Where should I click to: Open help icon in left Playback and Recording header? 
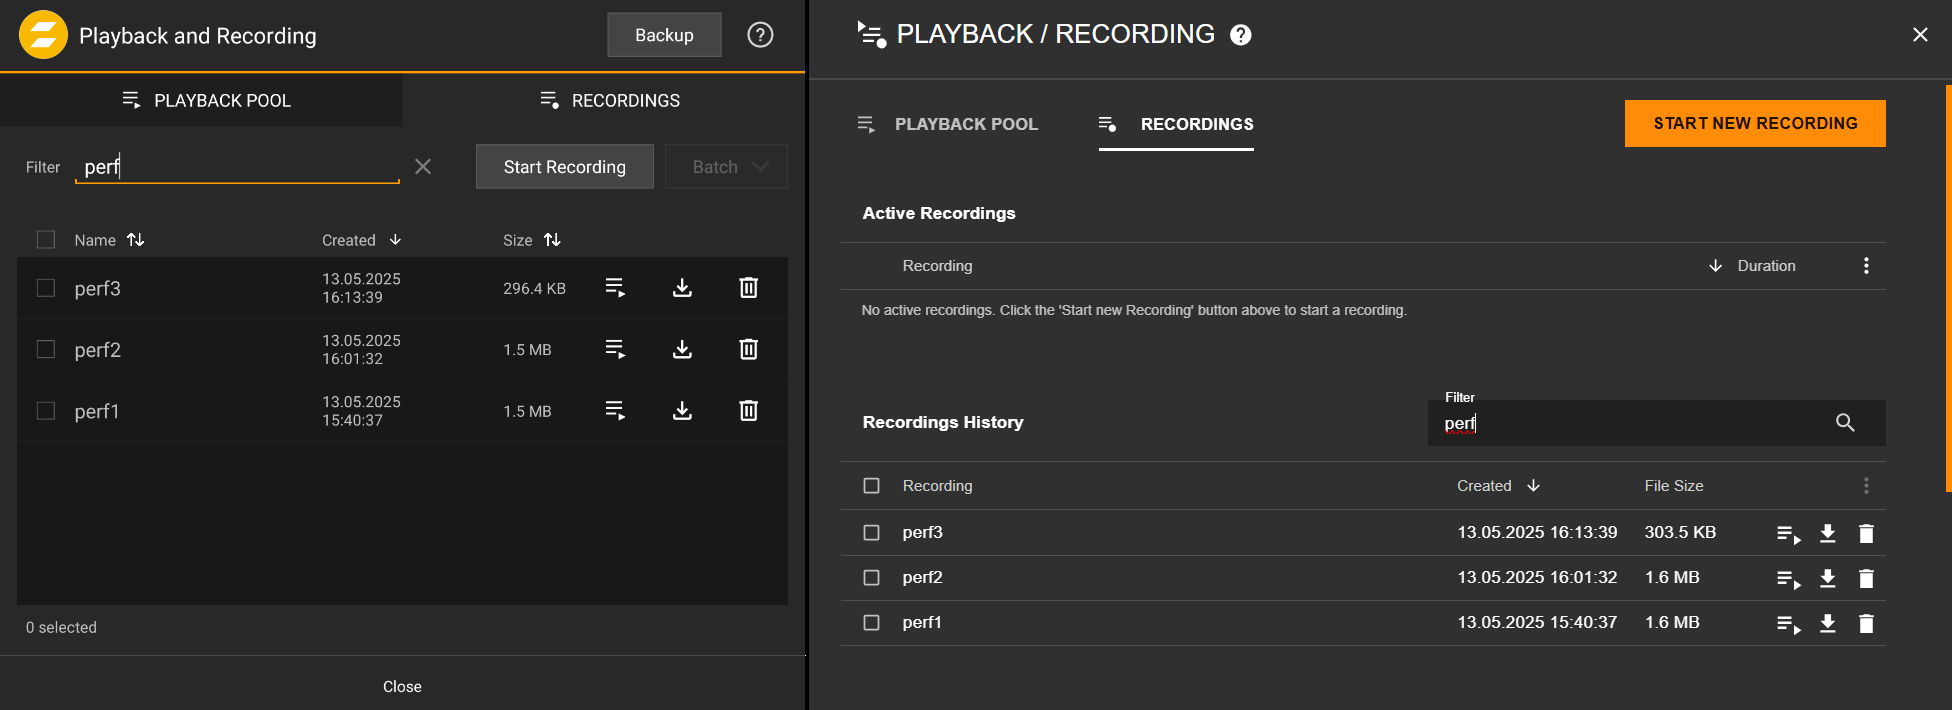point(760,35)
